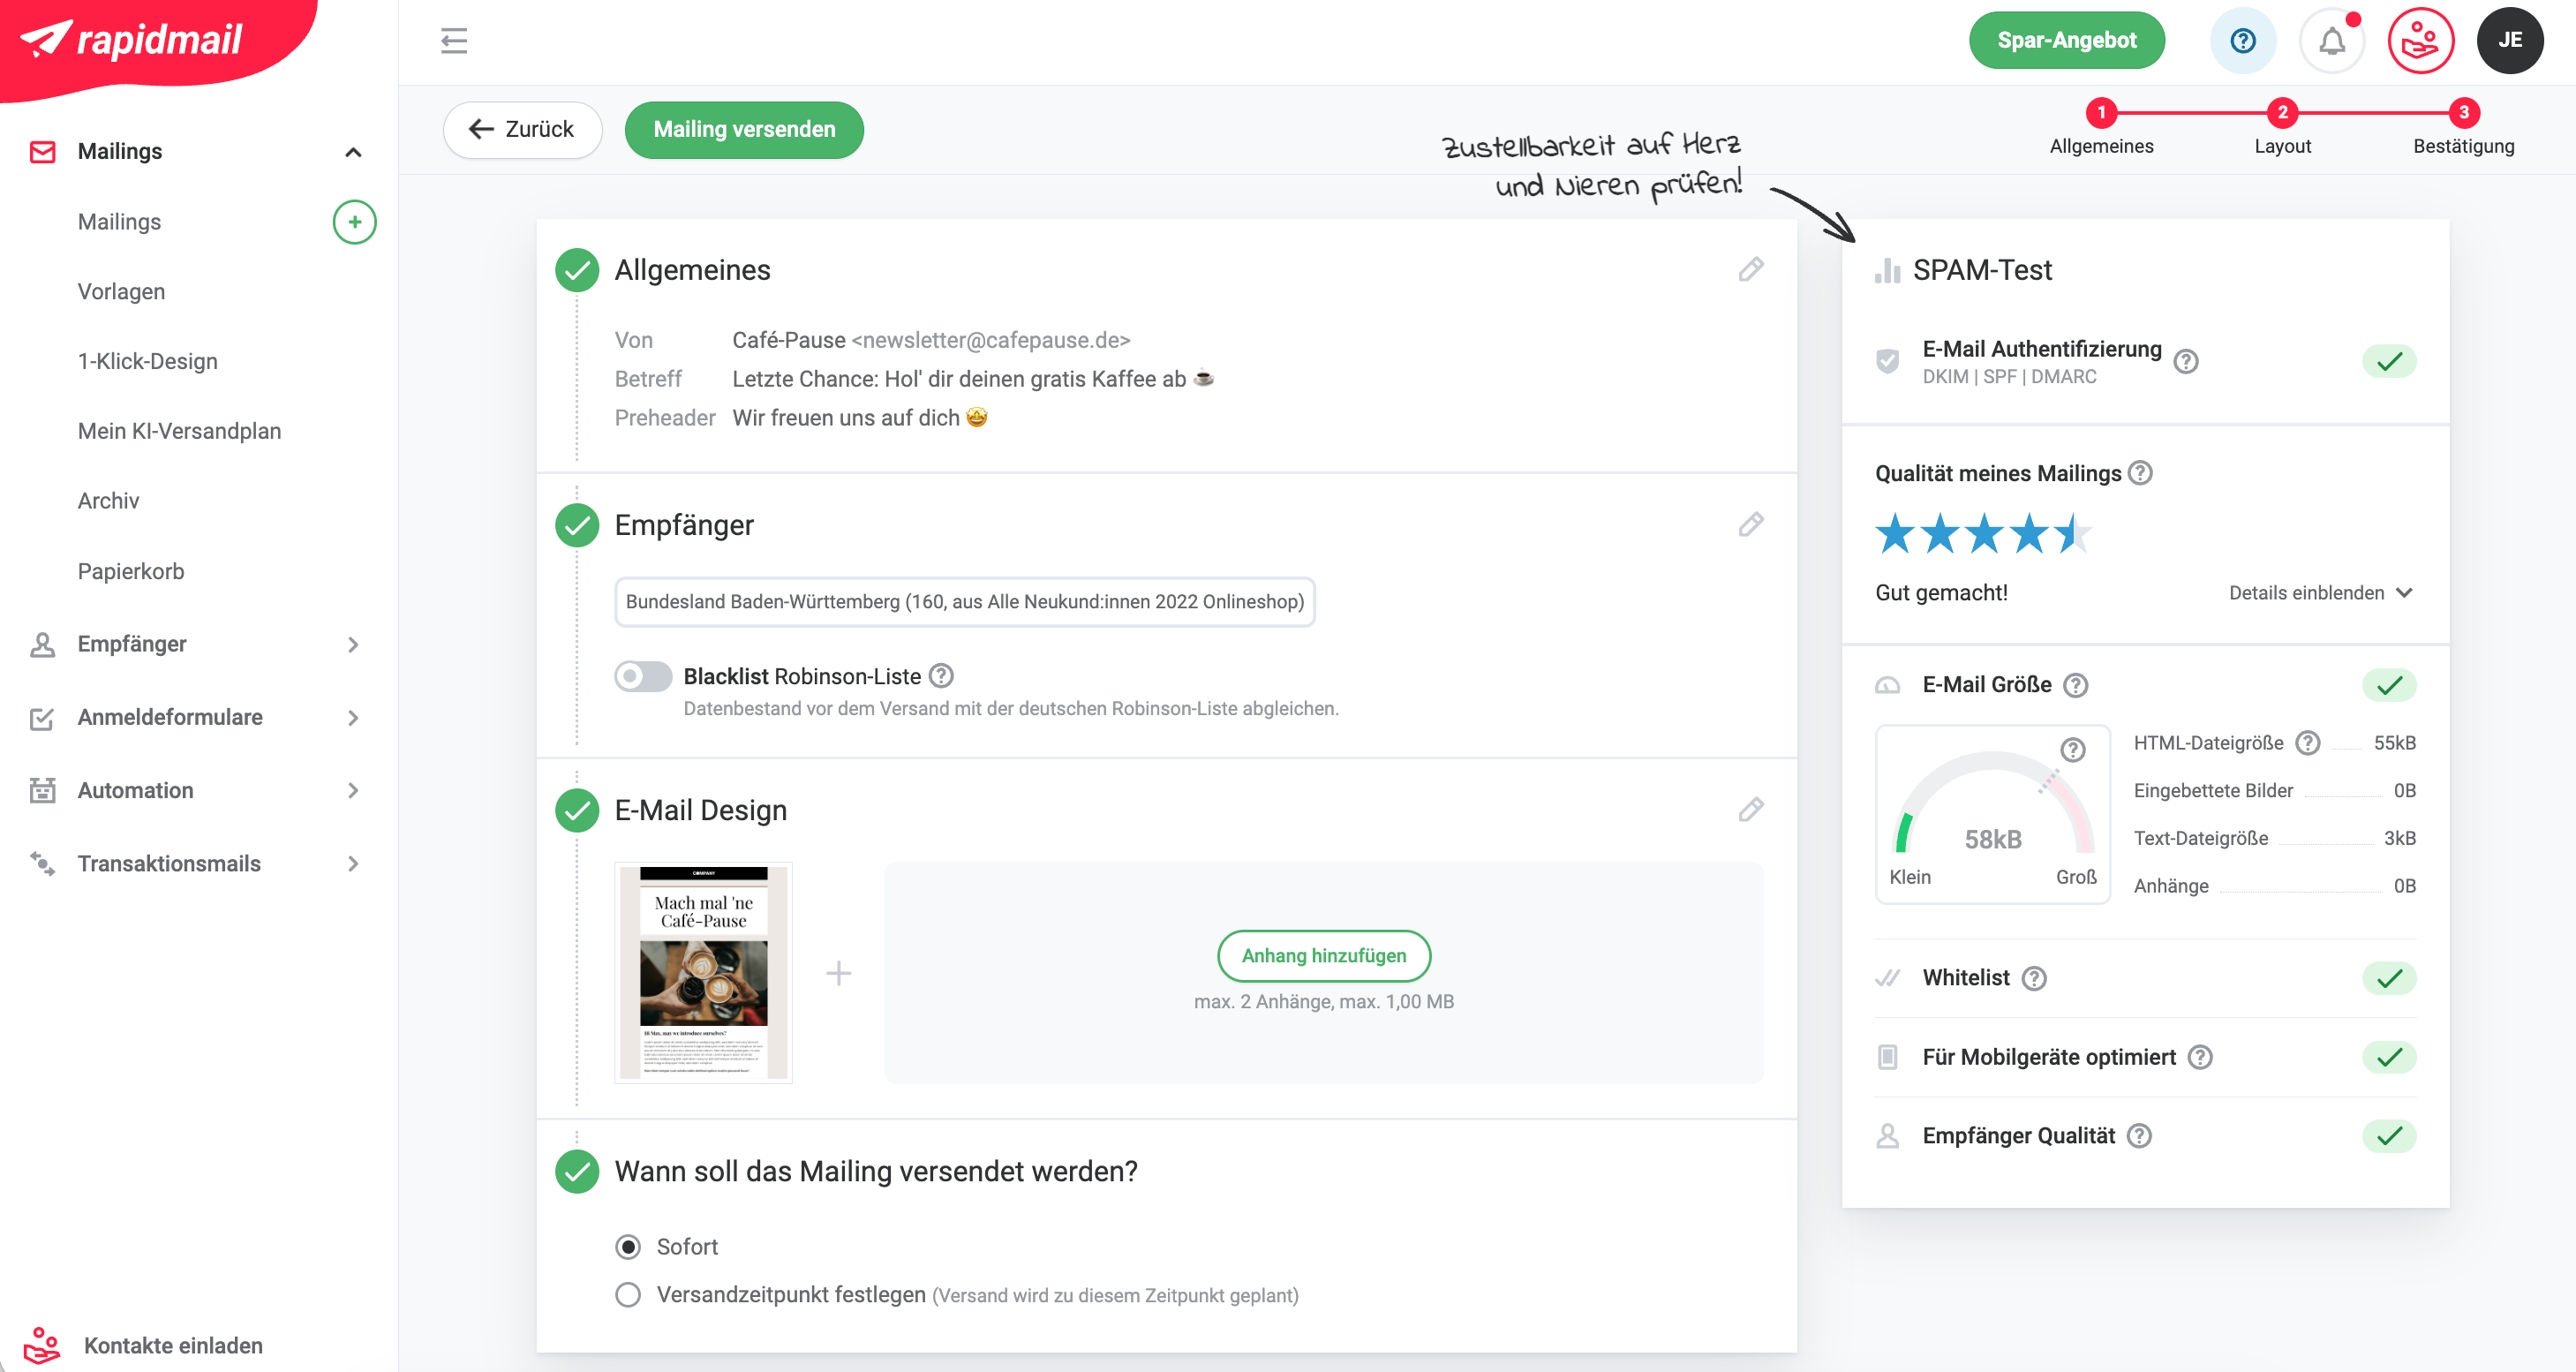
Task: Select the Sofort radio button
Action: (628, 1247)
